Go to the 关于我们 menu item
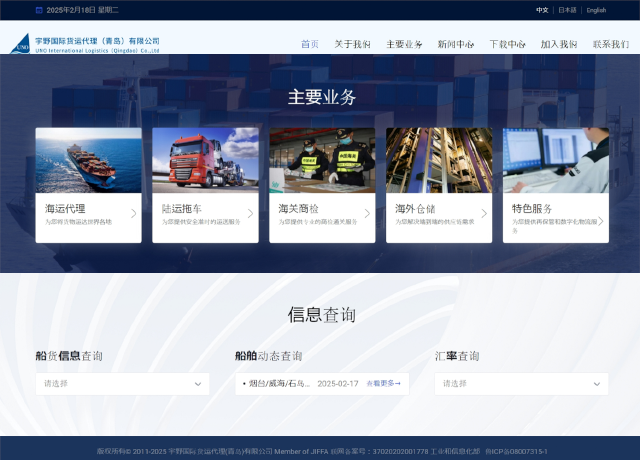 tap(352, 45)
